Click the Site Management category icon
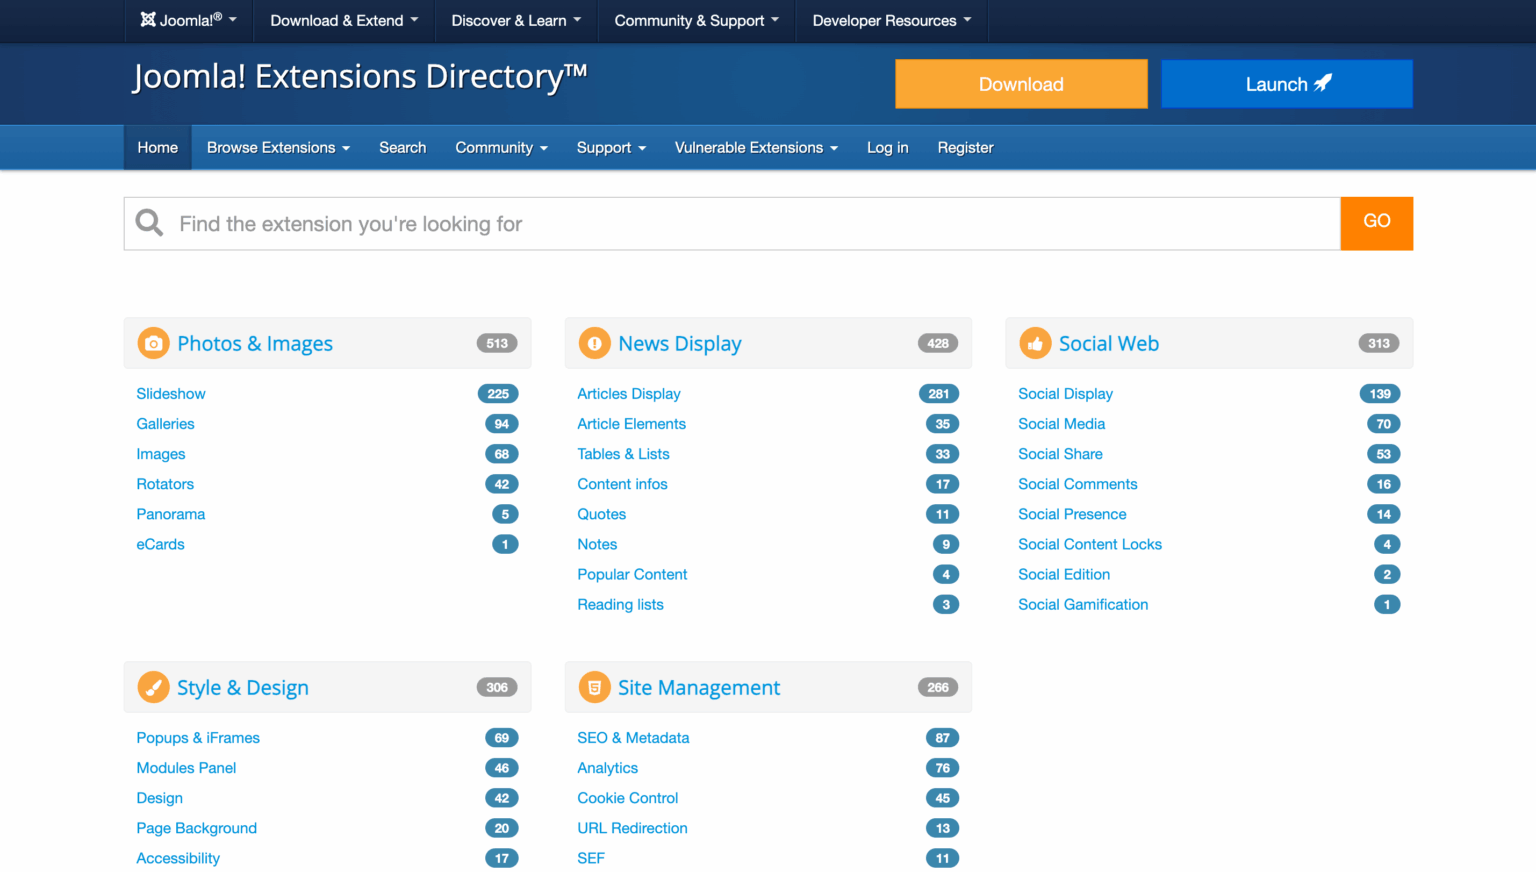This screenshot has height=872, width=1536. pyautogui.click(x=594, y=687)
